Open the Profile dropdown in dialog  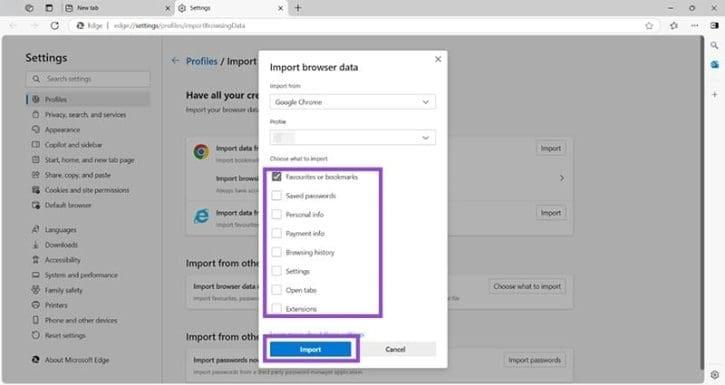point(352,138)
